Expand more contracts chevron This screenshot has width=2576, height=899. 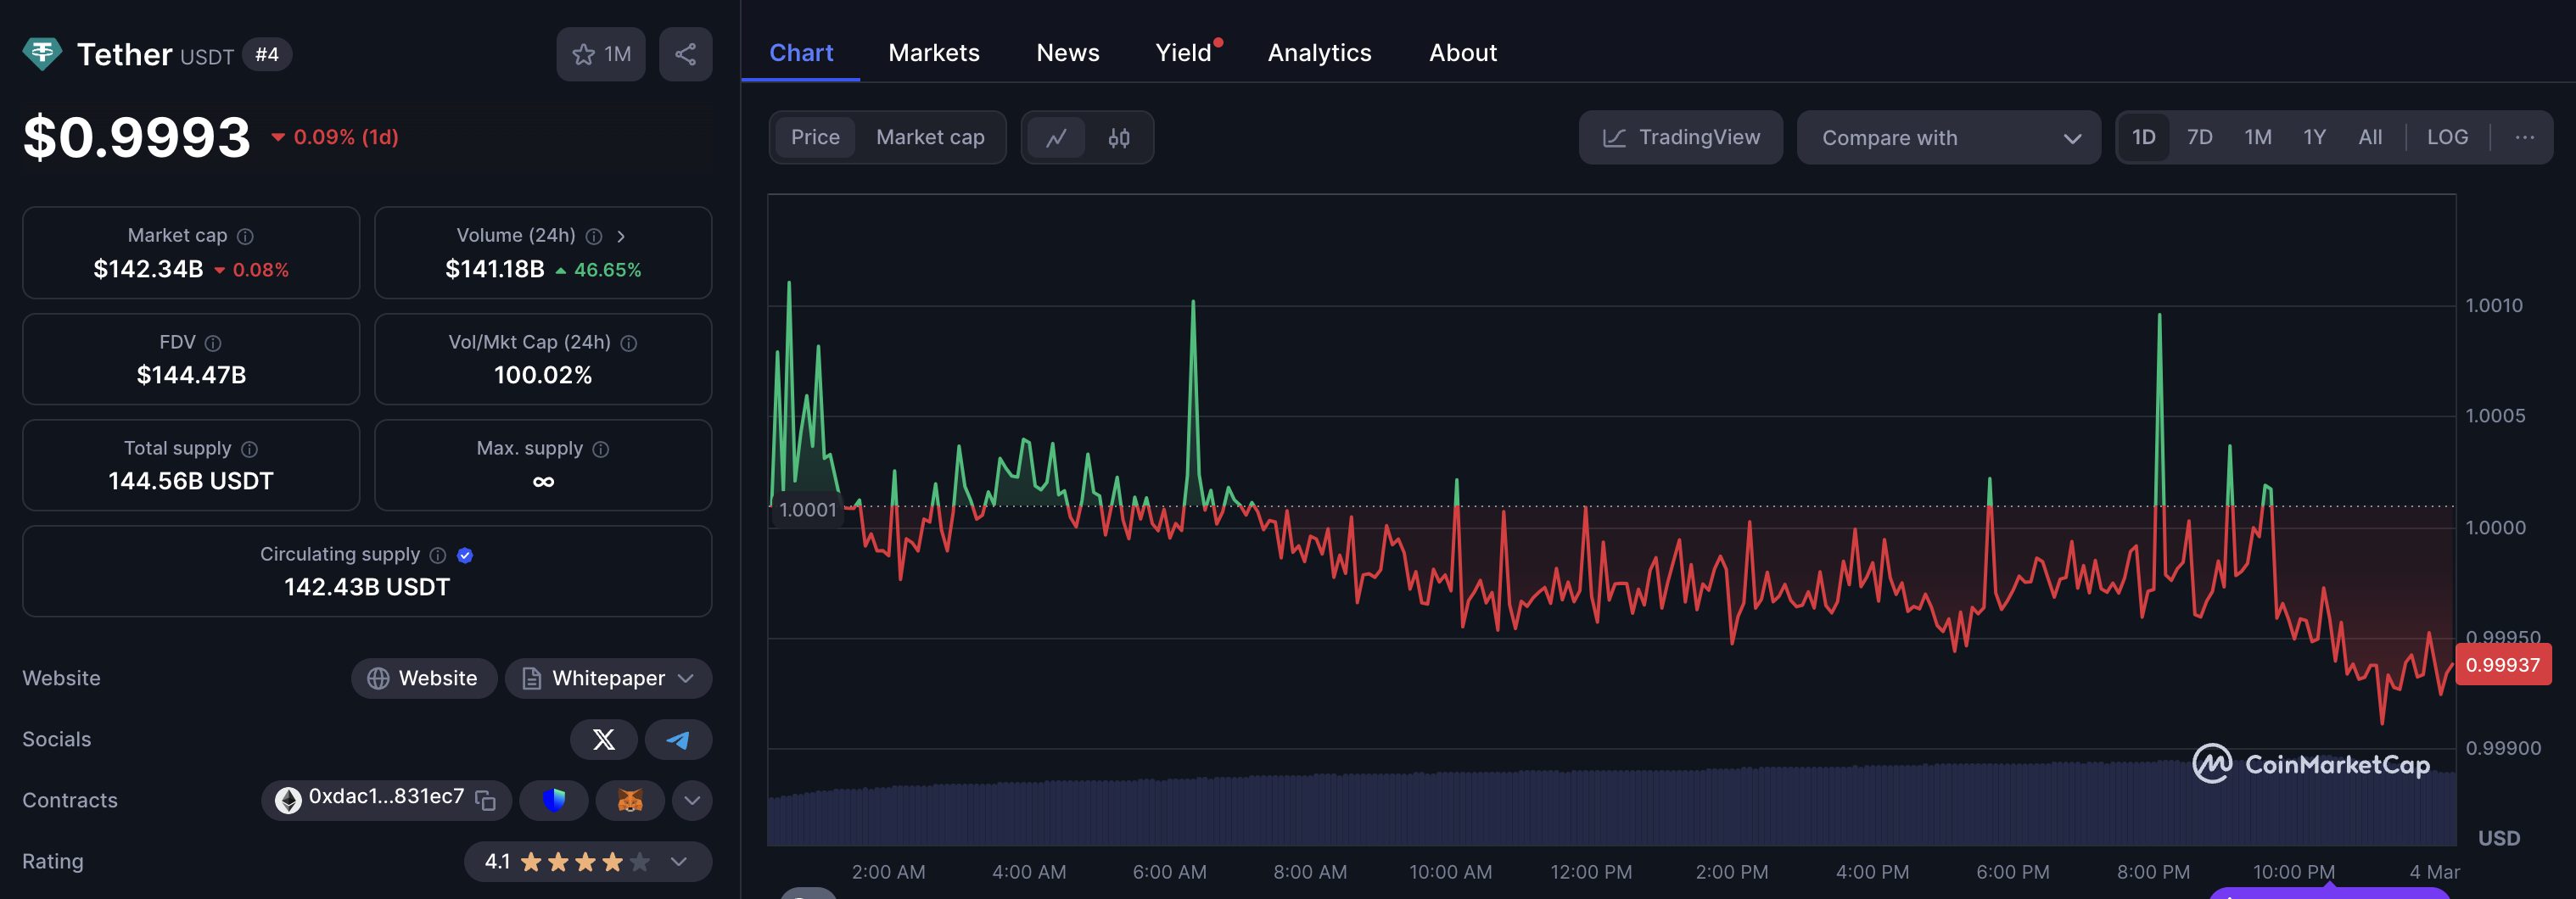[x=692, y=800]
